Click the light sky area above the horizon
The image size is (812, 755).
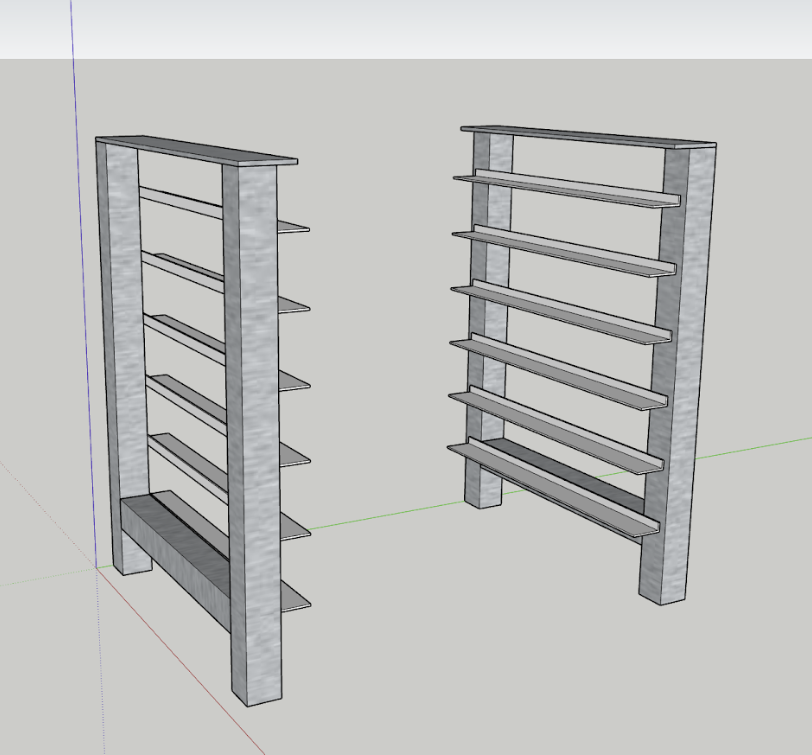[x=400, y=28]
